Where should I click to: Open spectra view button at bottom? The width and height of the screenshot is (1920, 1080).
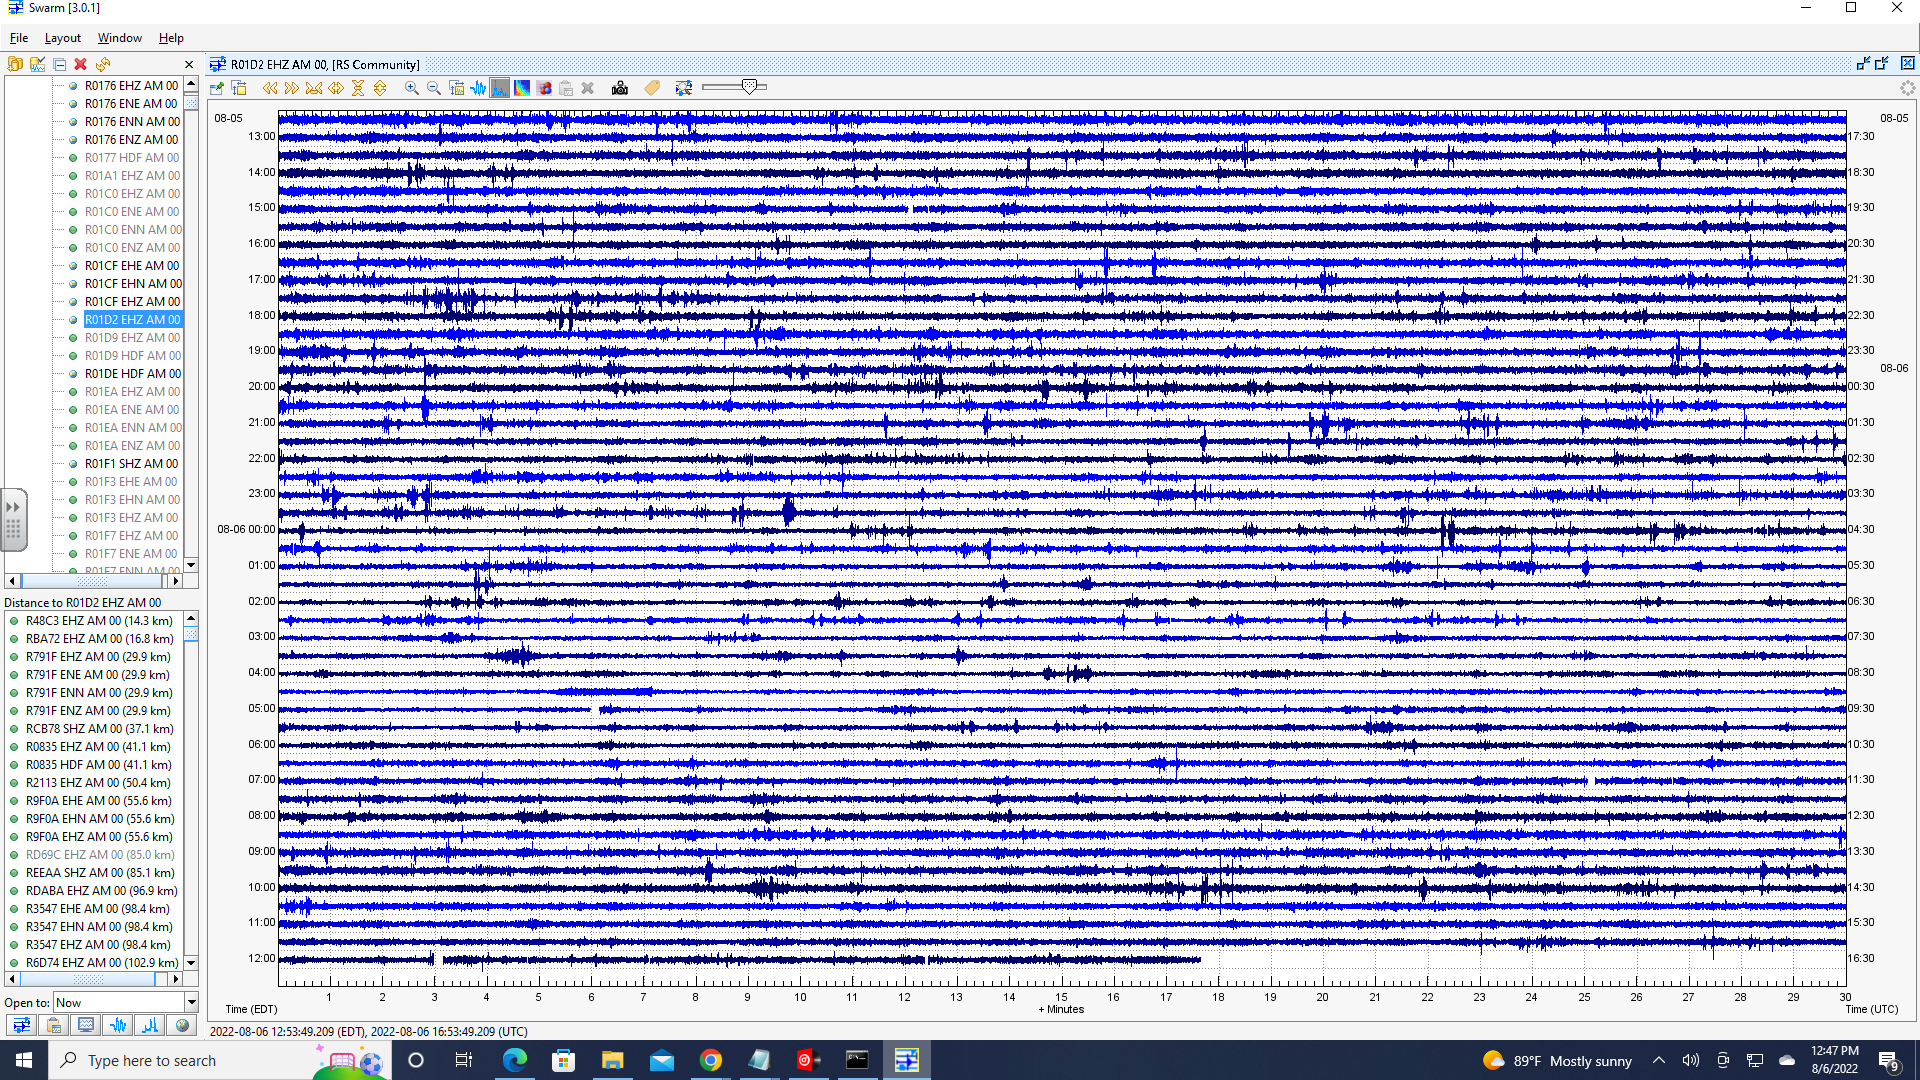(x=150, y=1025)
